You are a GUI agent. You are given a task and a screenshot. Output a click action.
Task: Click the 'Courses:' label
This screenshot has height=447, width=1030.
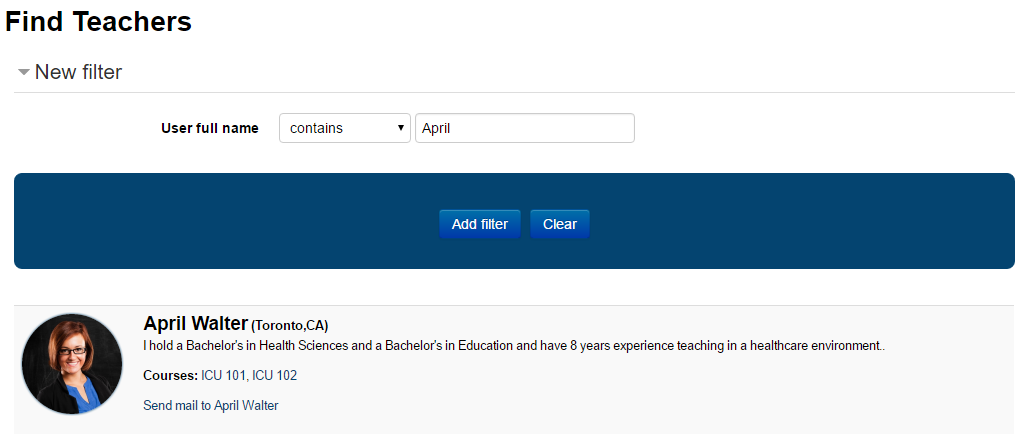[170, 376]
